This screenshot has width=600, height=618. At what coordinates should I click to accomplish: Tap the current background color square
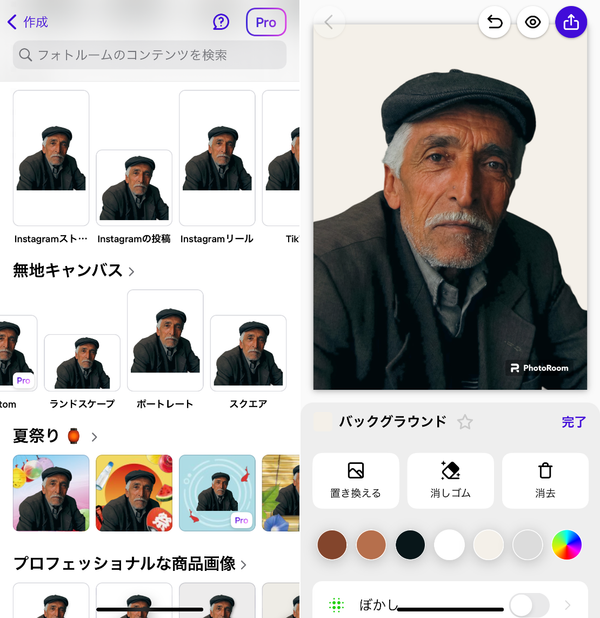pos(323,422)
